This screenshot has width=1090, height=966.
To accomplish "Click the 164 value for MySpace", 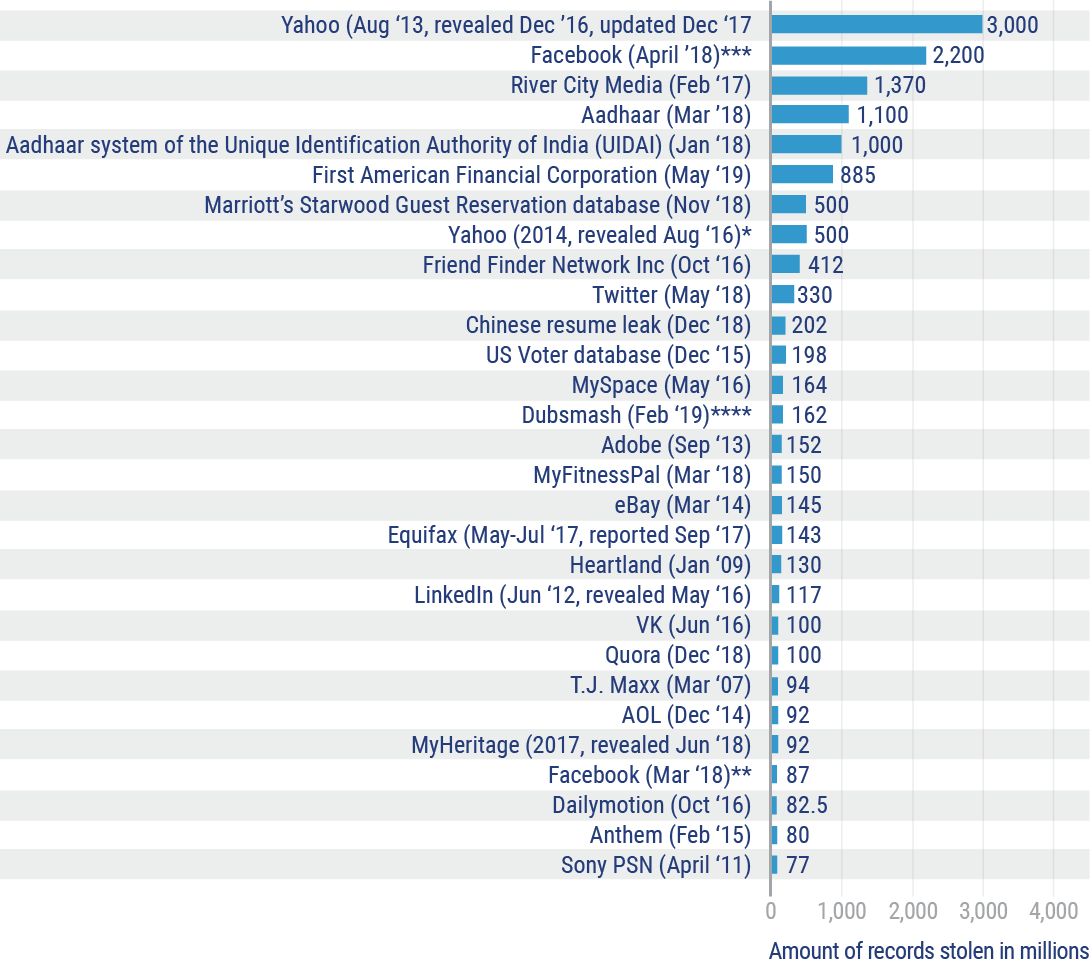I will click(809, 384).
